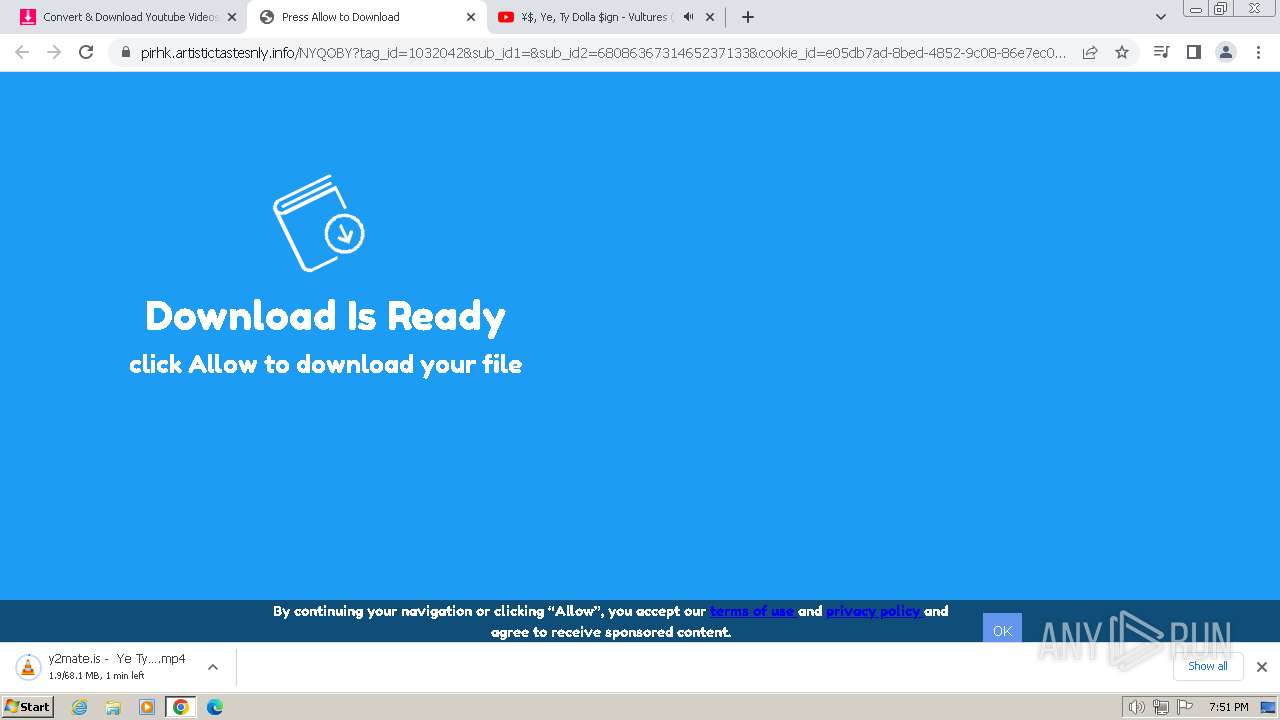Click the show desktop button
The height and width of the screenshot is (720, 1280).
[1268, 707]
